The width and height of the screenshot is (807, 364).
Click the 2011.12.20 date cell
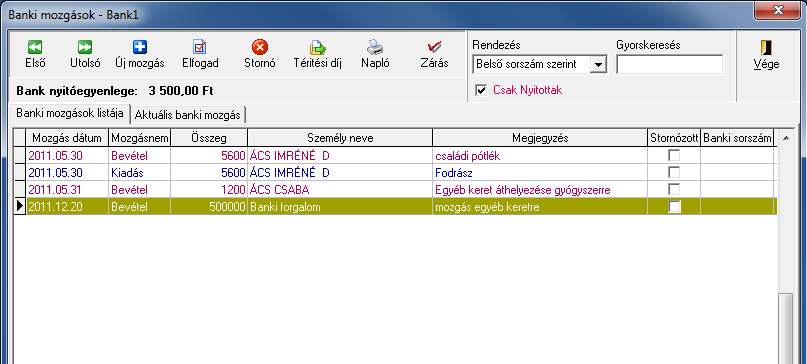pyautogui.click(x=67, y=206)
